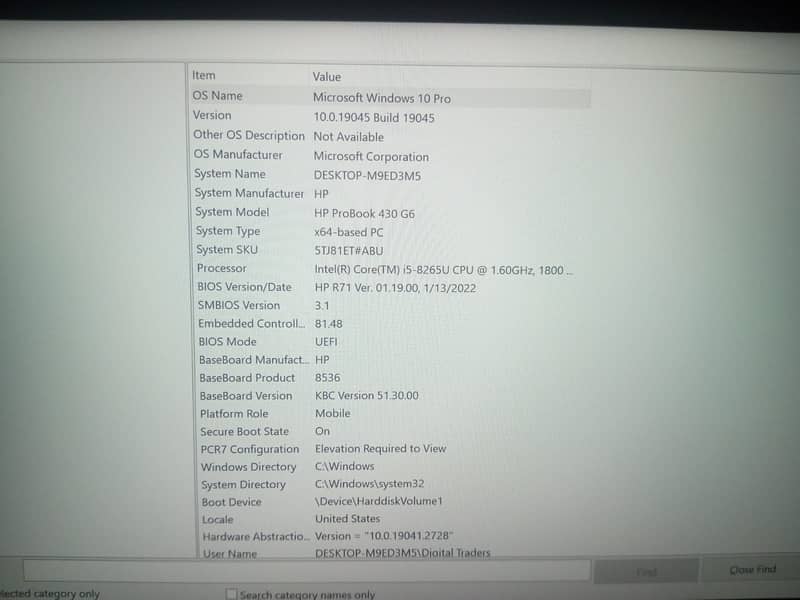This screenshot has height=600, width=800.
Task: Tick the 'Search category names only' checkbox
Action: tap(232, 594)
